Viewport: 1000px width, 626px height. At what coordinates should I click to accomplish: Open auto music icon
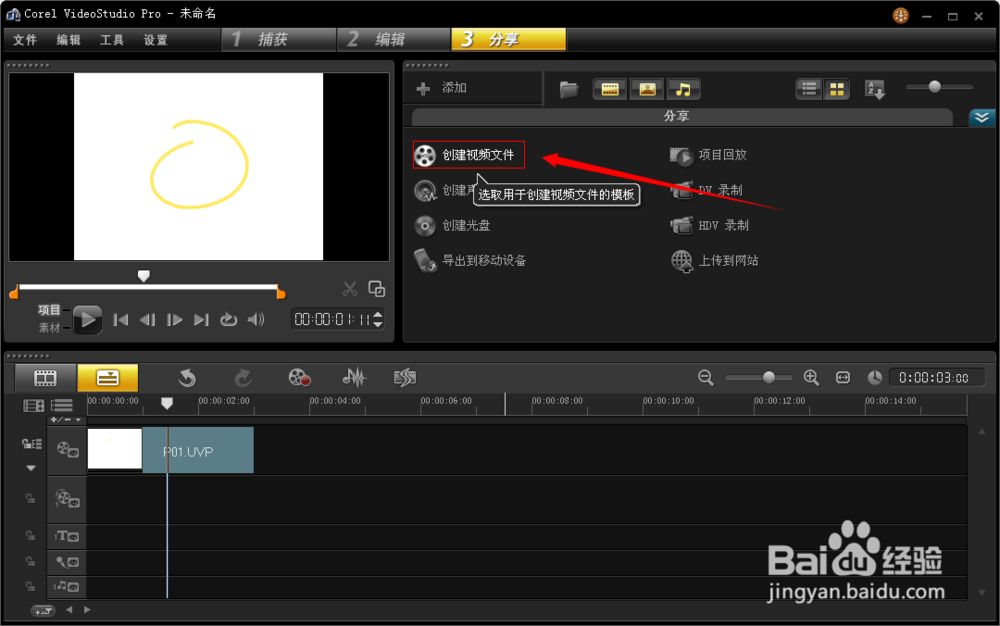[405, 377]
